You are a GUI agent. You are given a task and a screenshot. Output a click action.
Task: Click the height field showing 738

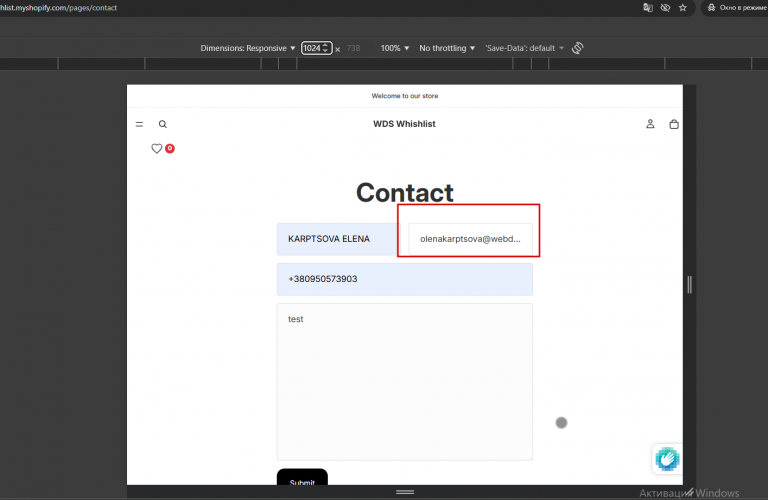[x=353, y=48]
